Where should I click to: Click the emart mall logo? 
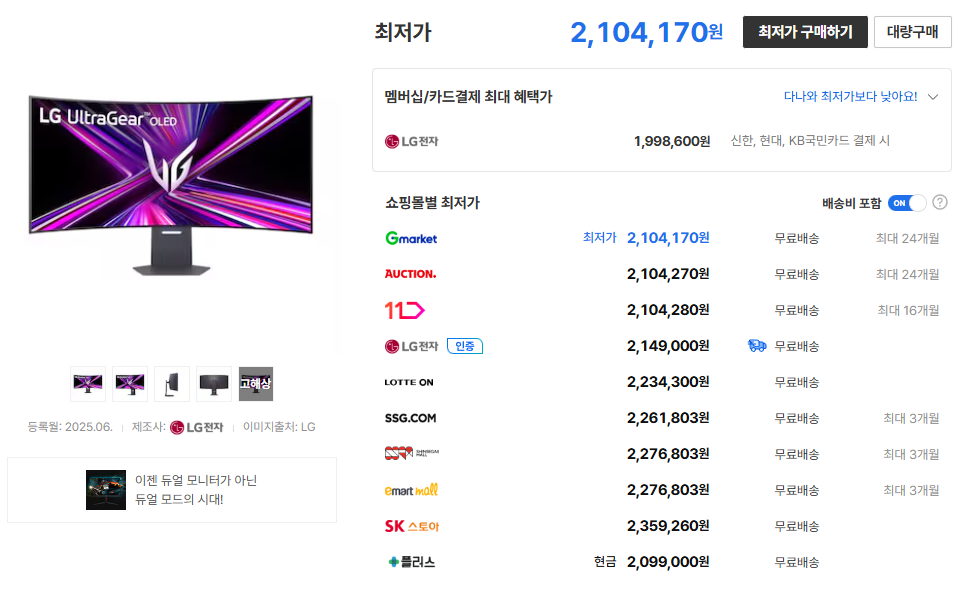click(x=411, y=490)
